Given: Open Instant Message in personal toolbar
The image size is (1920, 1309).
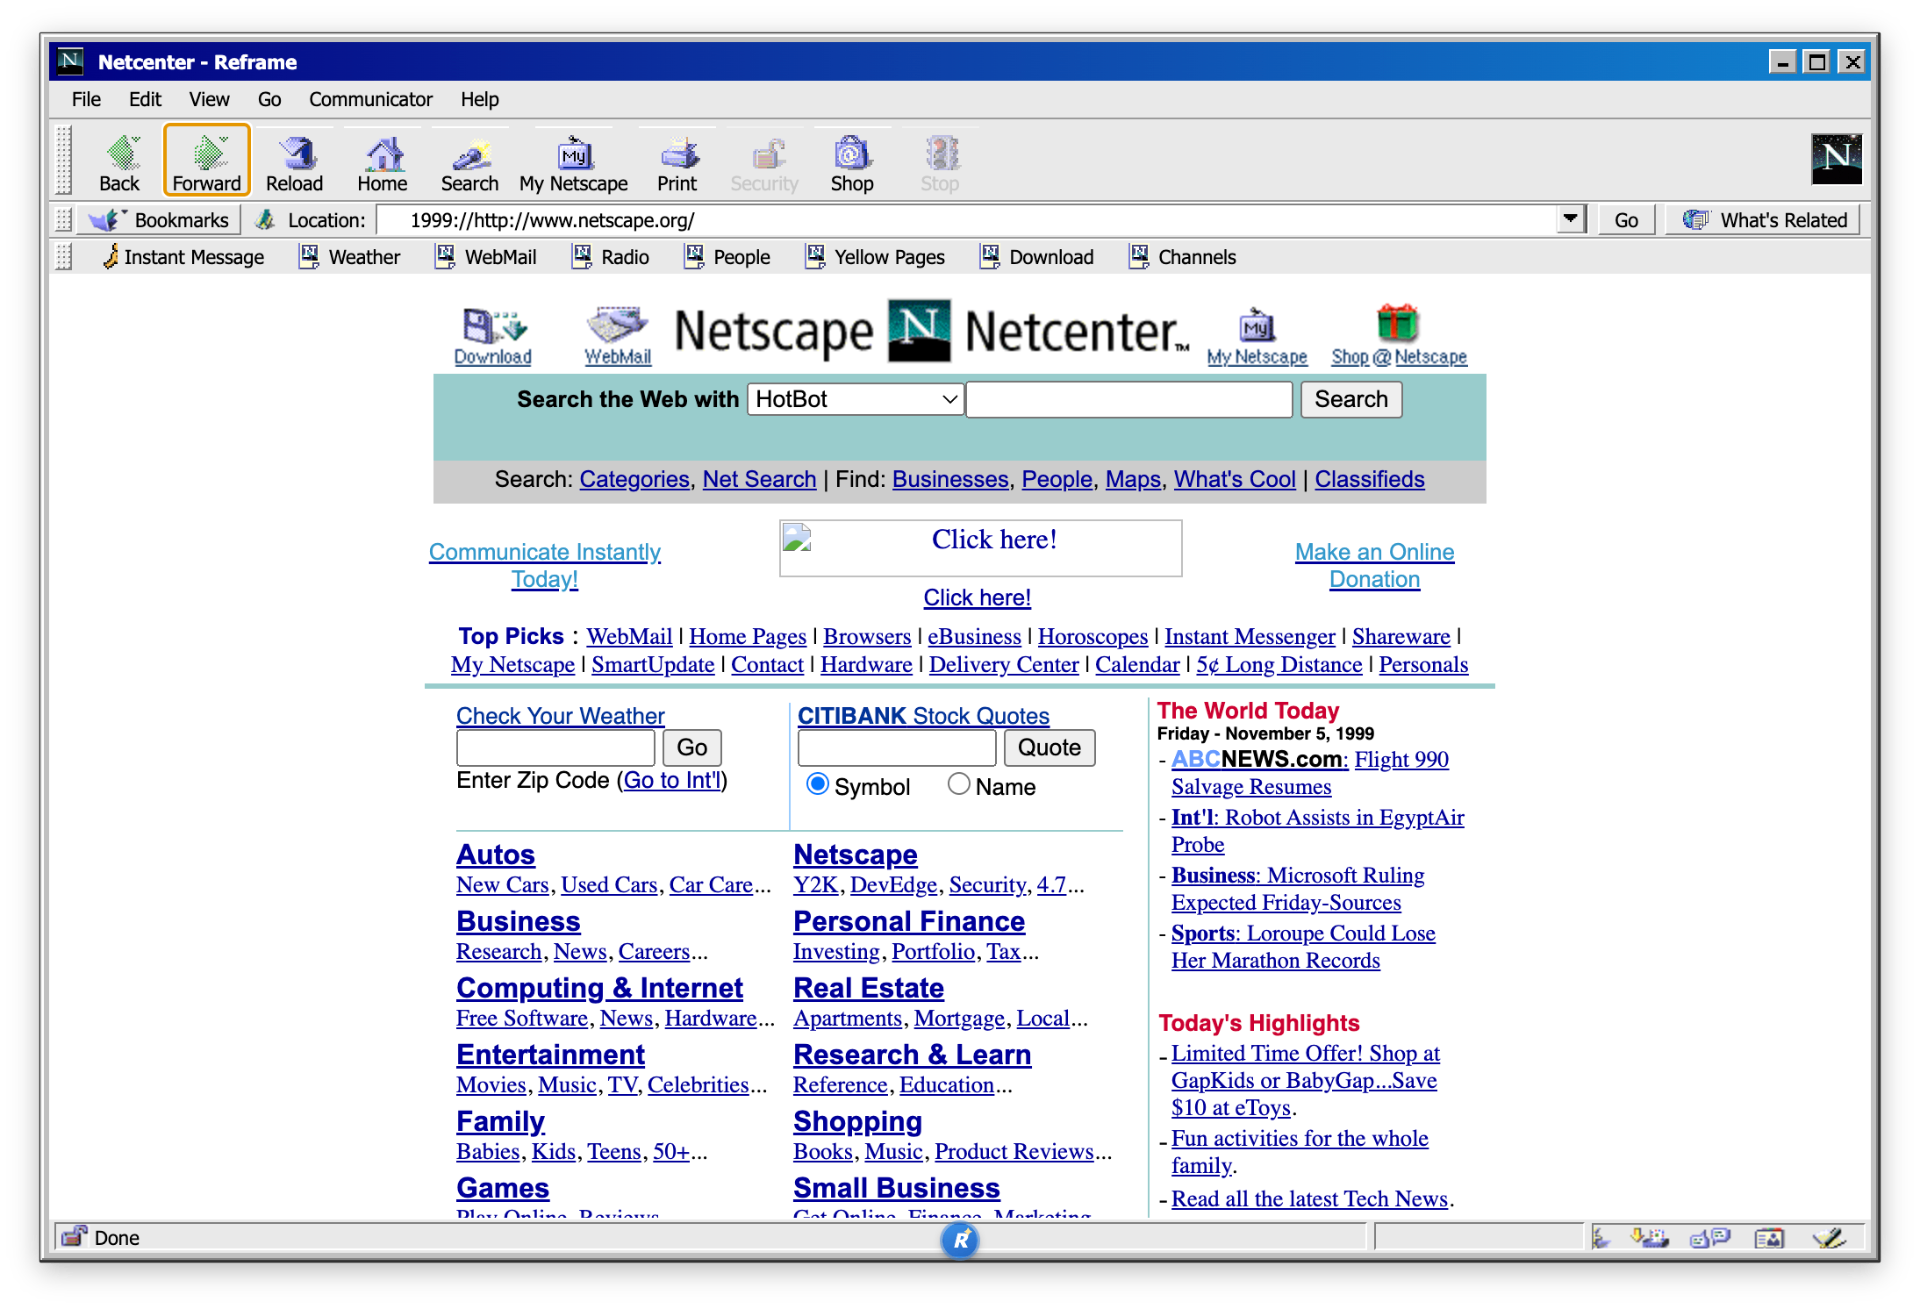Looking at the screenshot, I should point(184,257).
